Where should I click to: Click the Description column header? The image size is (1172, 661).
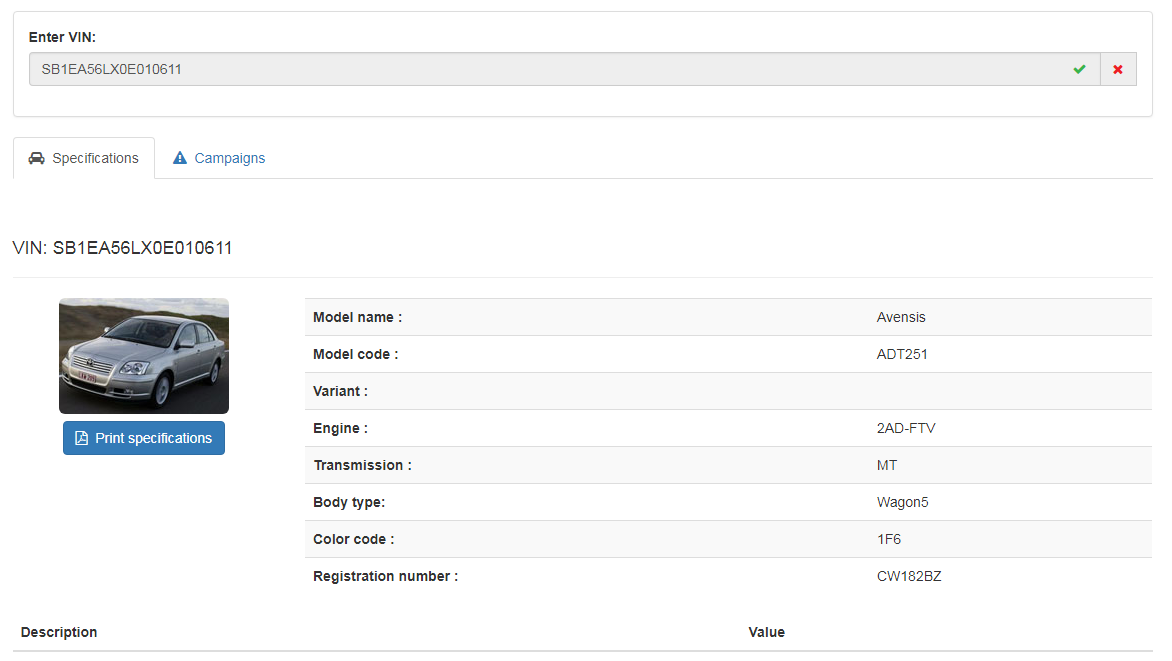coord(59,632)
